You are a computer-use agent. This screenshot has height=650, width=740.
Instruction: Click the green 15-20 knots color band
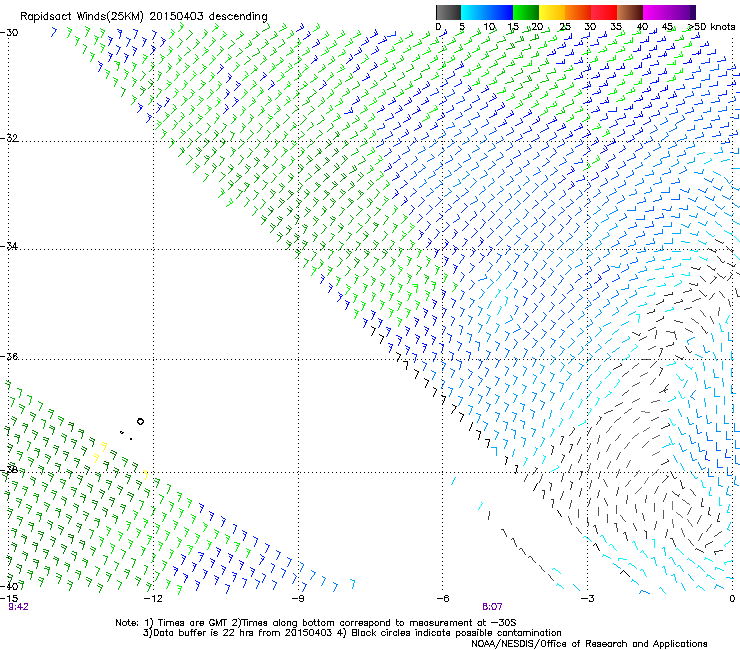tap(526, 12)
